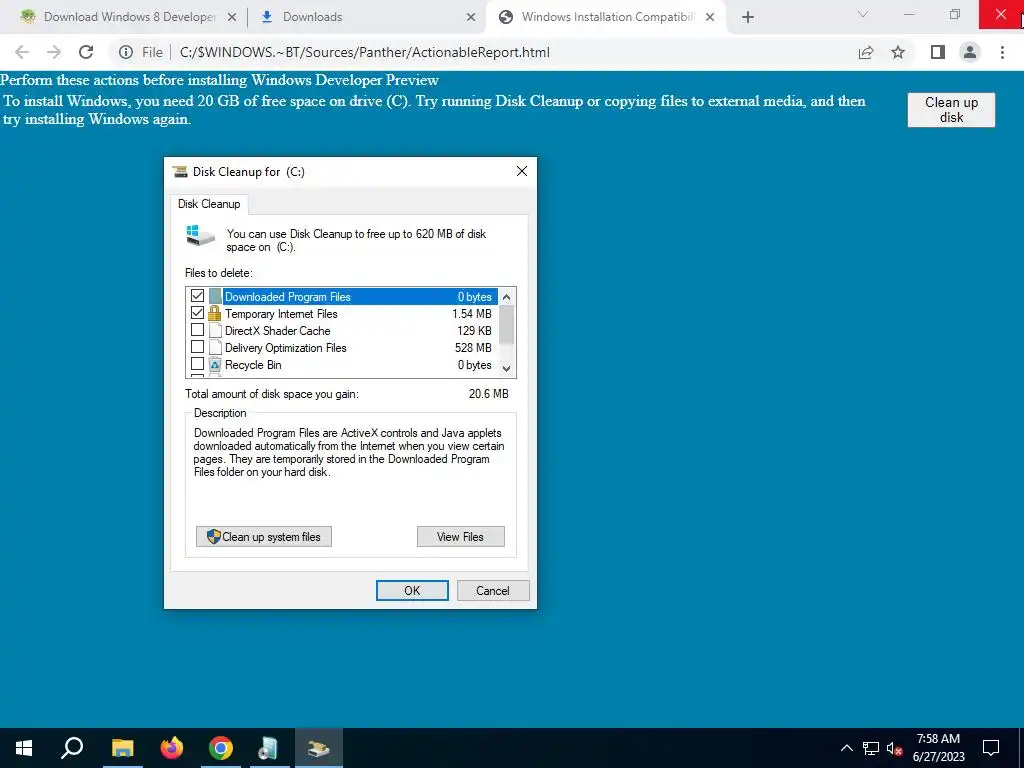Image resolution: width=1024 pixels, height=768 pixels.
Task: Bookmark this page with the star icon
Action: [x=898, y=52]
